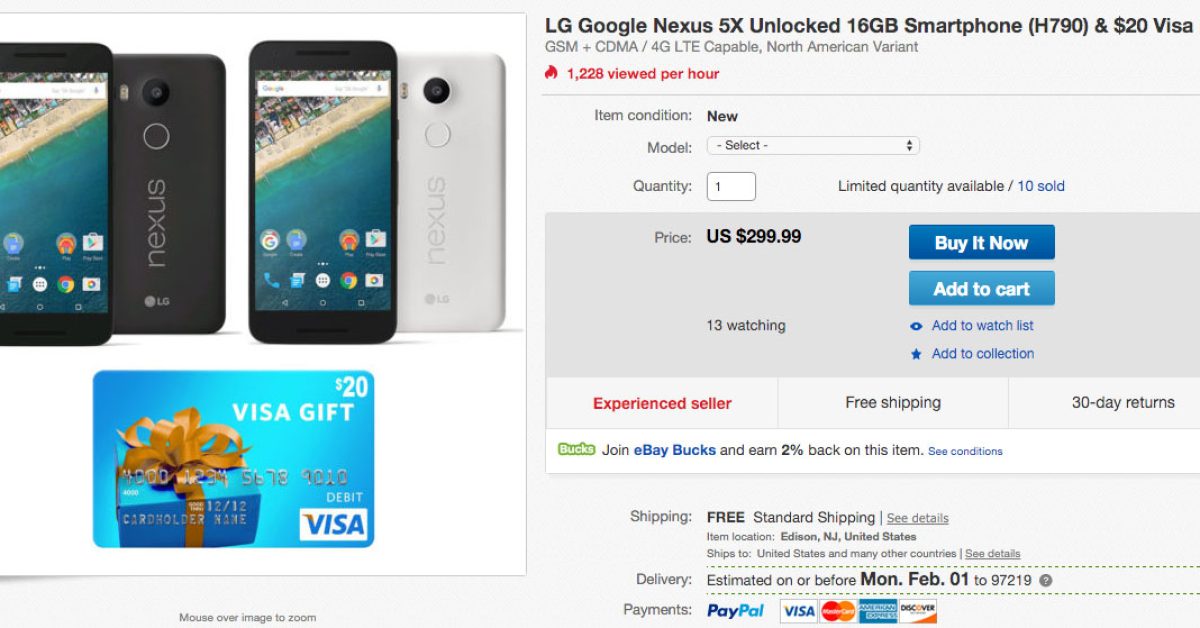Click the star icon beside Add to collection

(x=916, y=354)
